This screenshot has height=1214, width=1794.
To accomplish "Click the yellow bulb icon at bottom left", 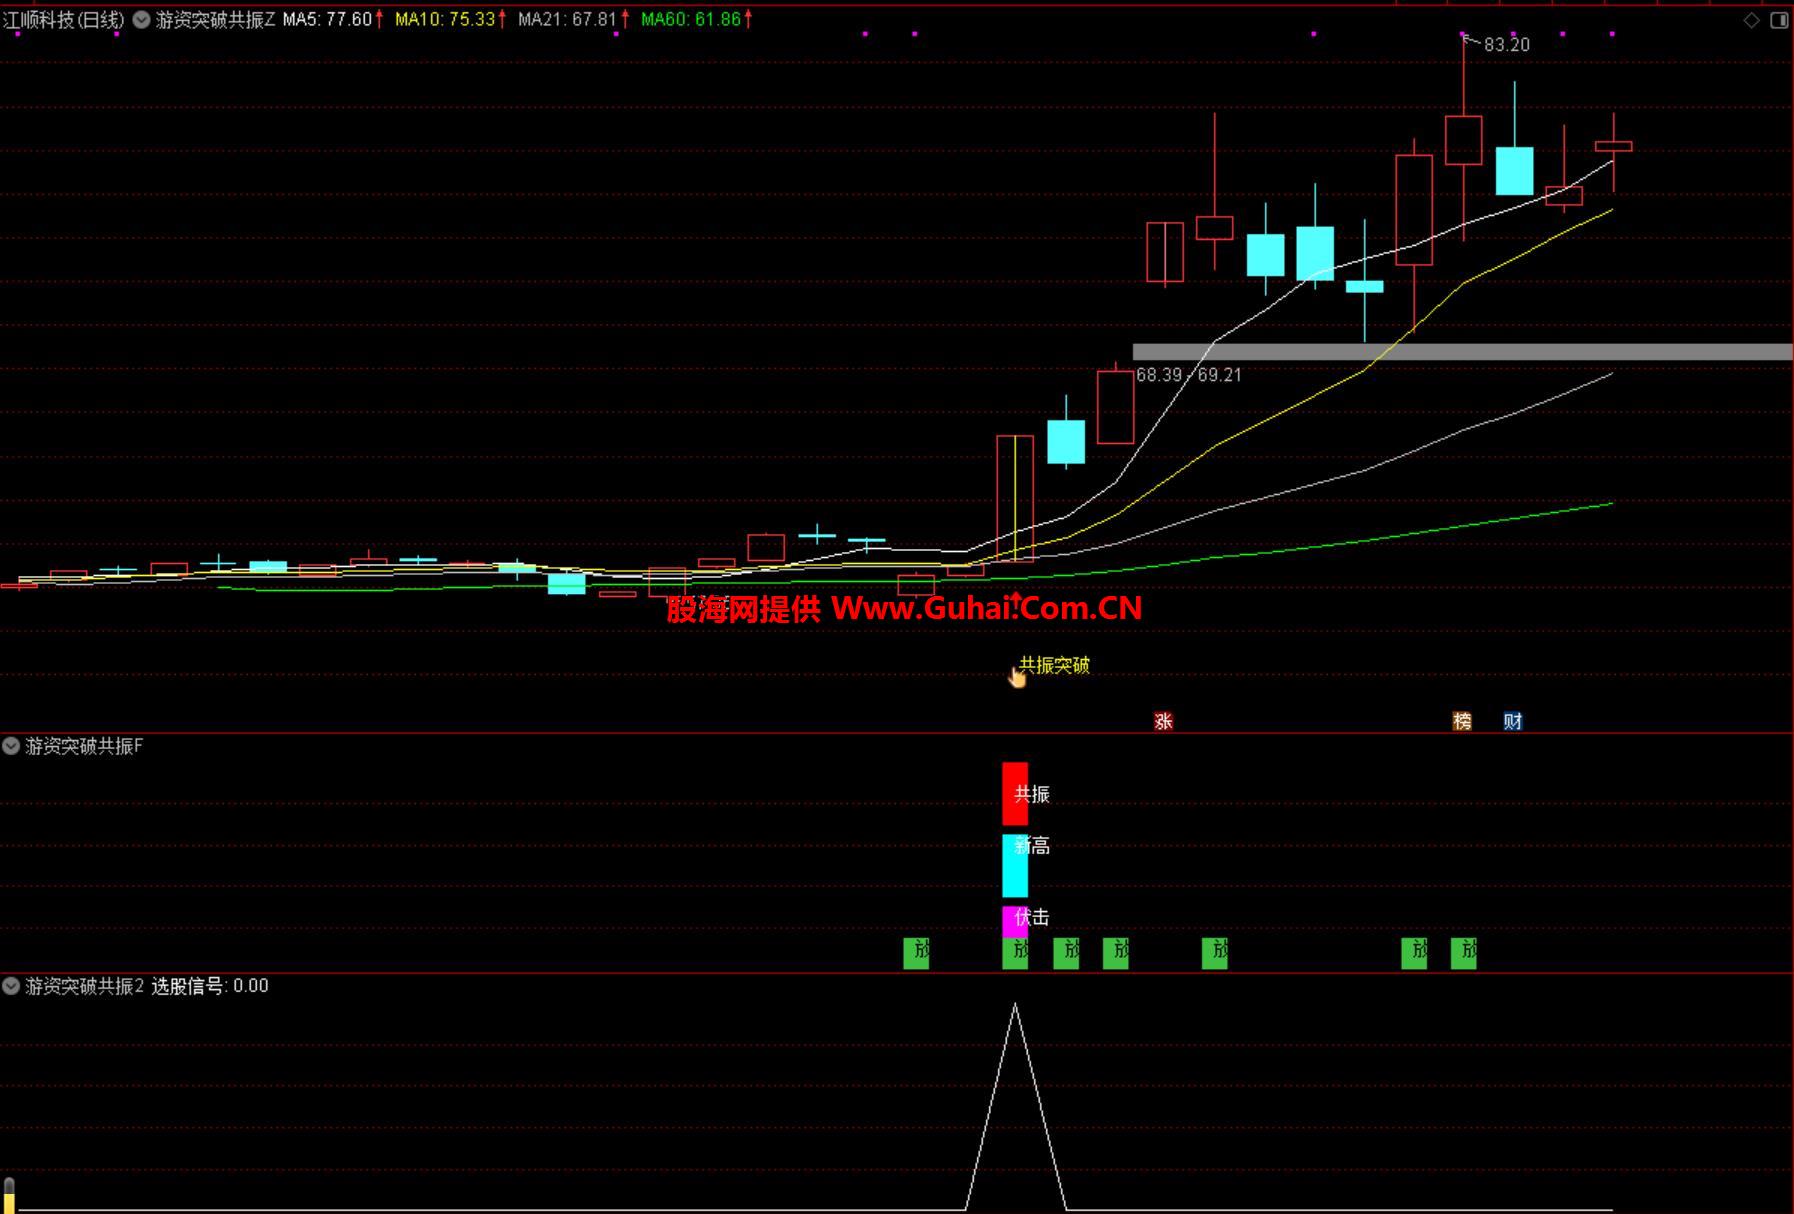I will 9,1195.
